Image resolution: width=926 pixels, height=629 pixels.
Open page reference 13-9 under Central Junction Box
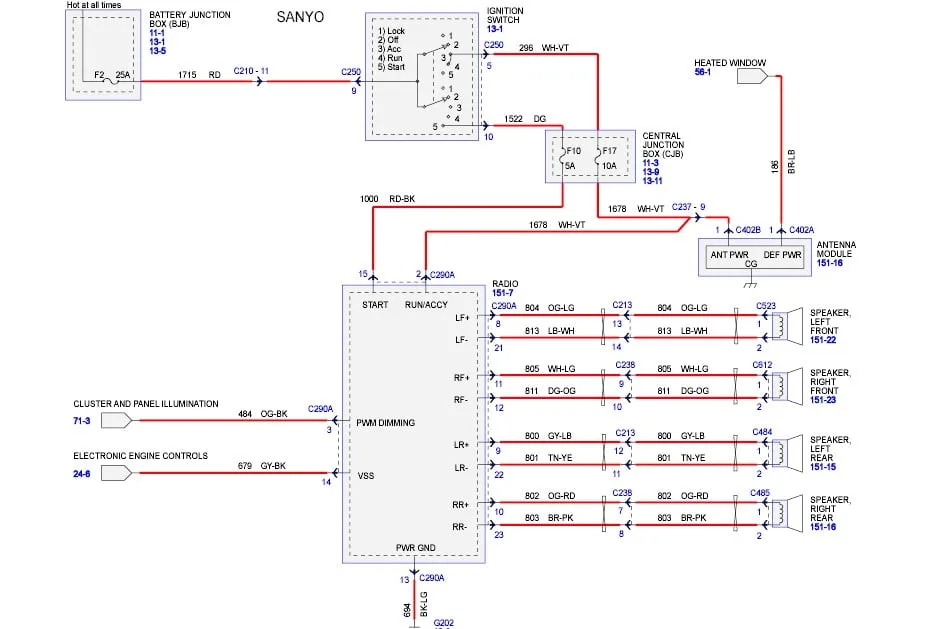click(651, 172)
